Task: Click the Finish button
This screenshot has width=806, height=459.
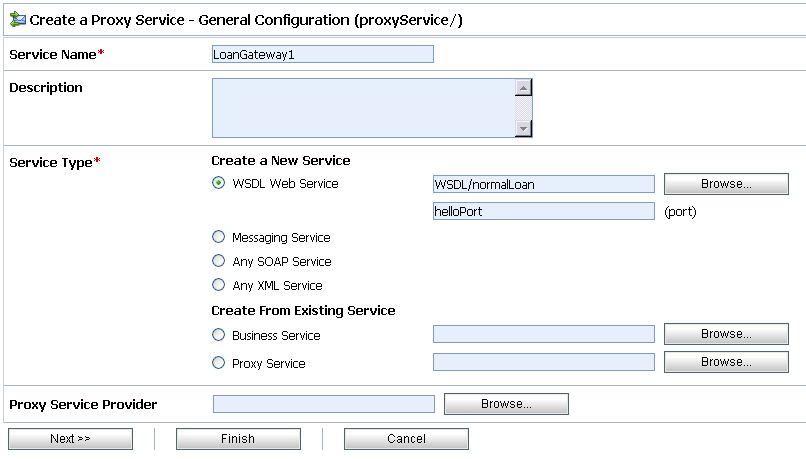Action: tap(239, 439)
